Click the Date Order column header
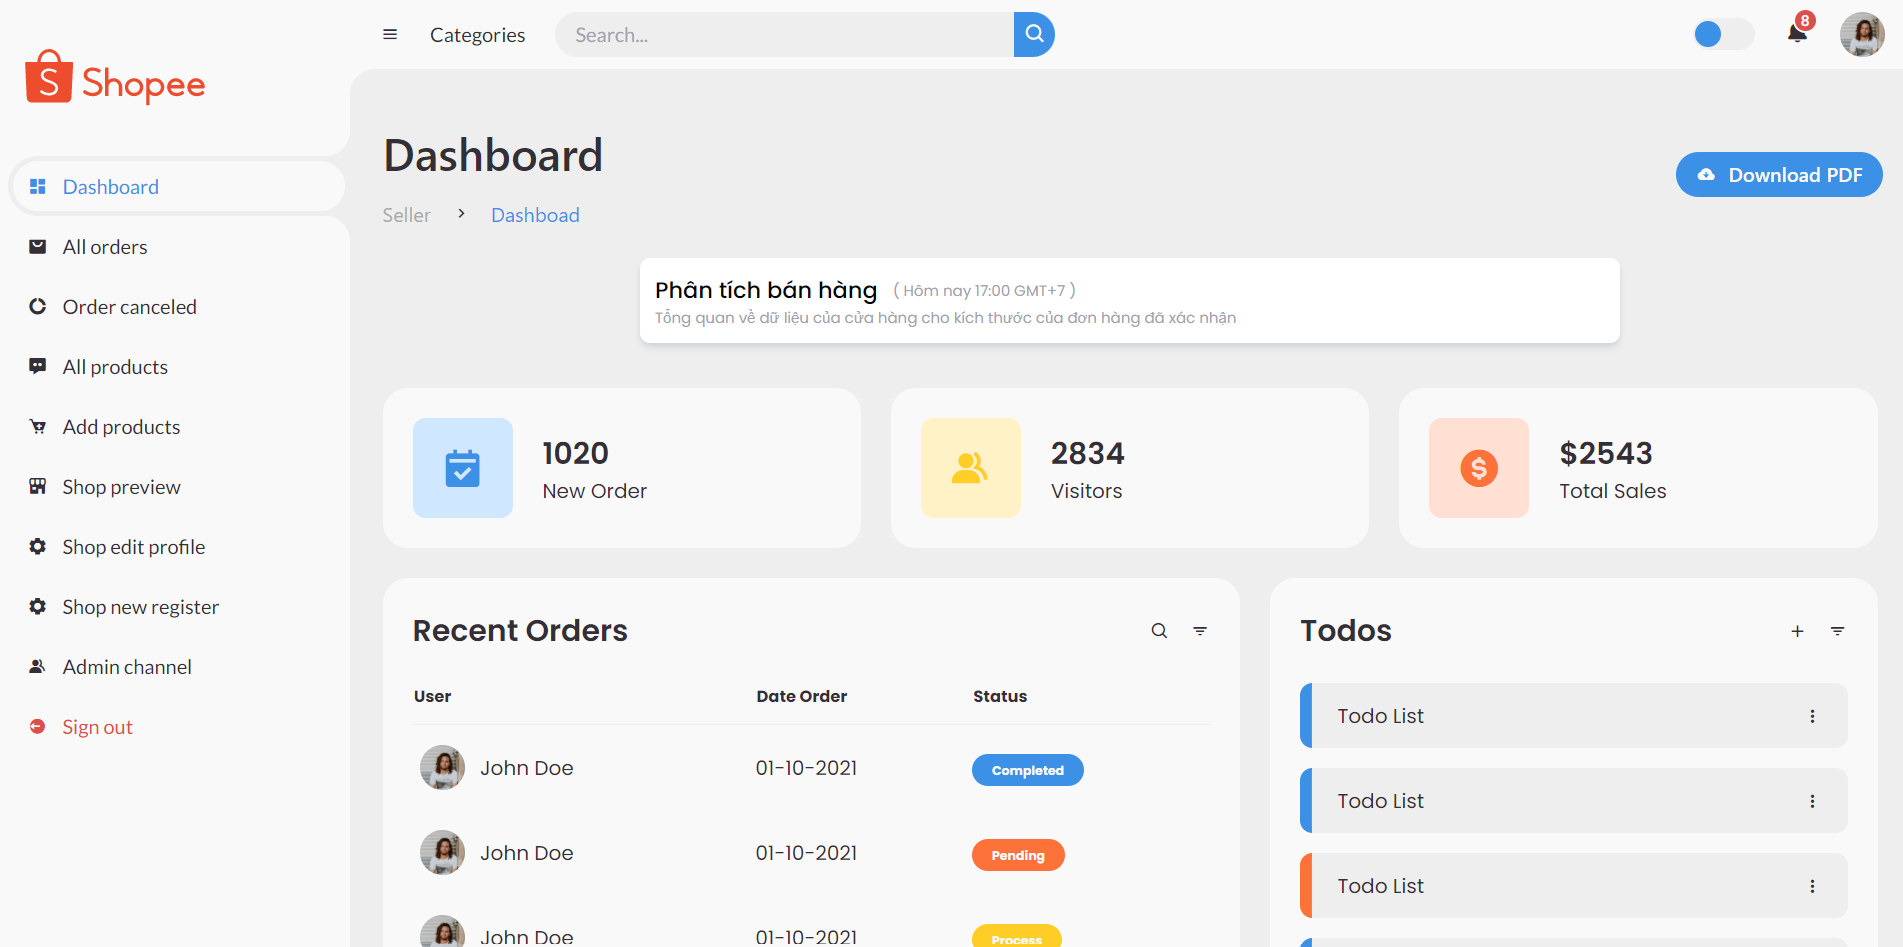 pos(802,696)
